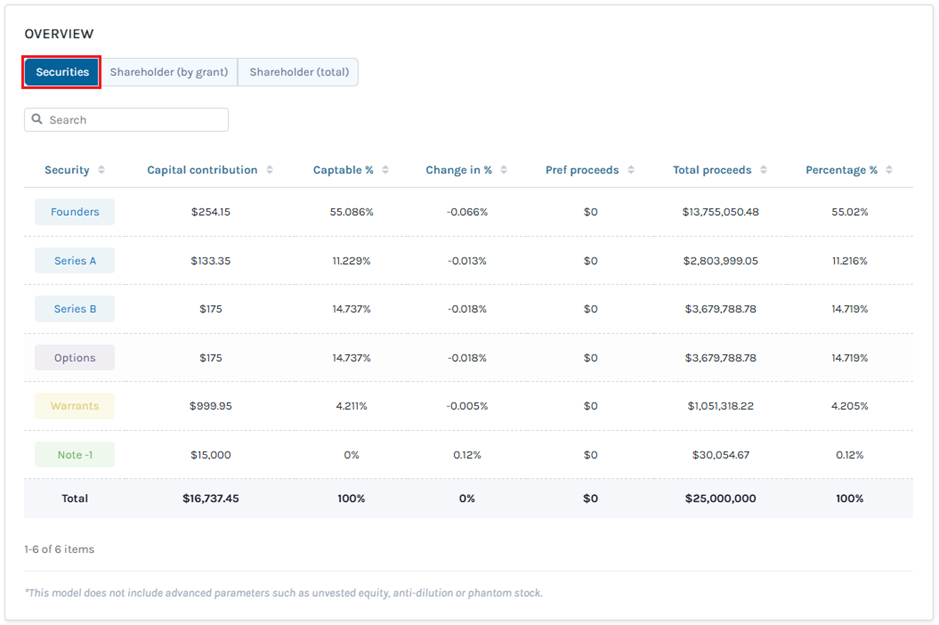Image resolution: width=939 pixels, height=625 pixels.
Task: Switch to Shareholder (total) tab
Action: (298, 72)
